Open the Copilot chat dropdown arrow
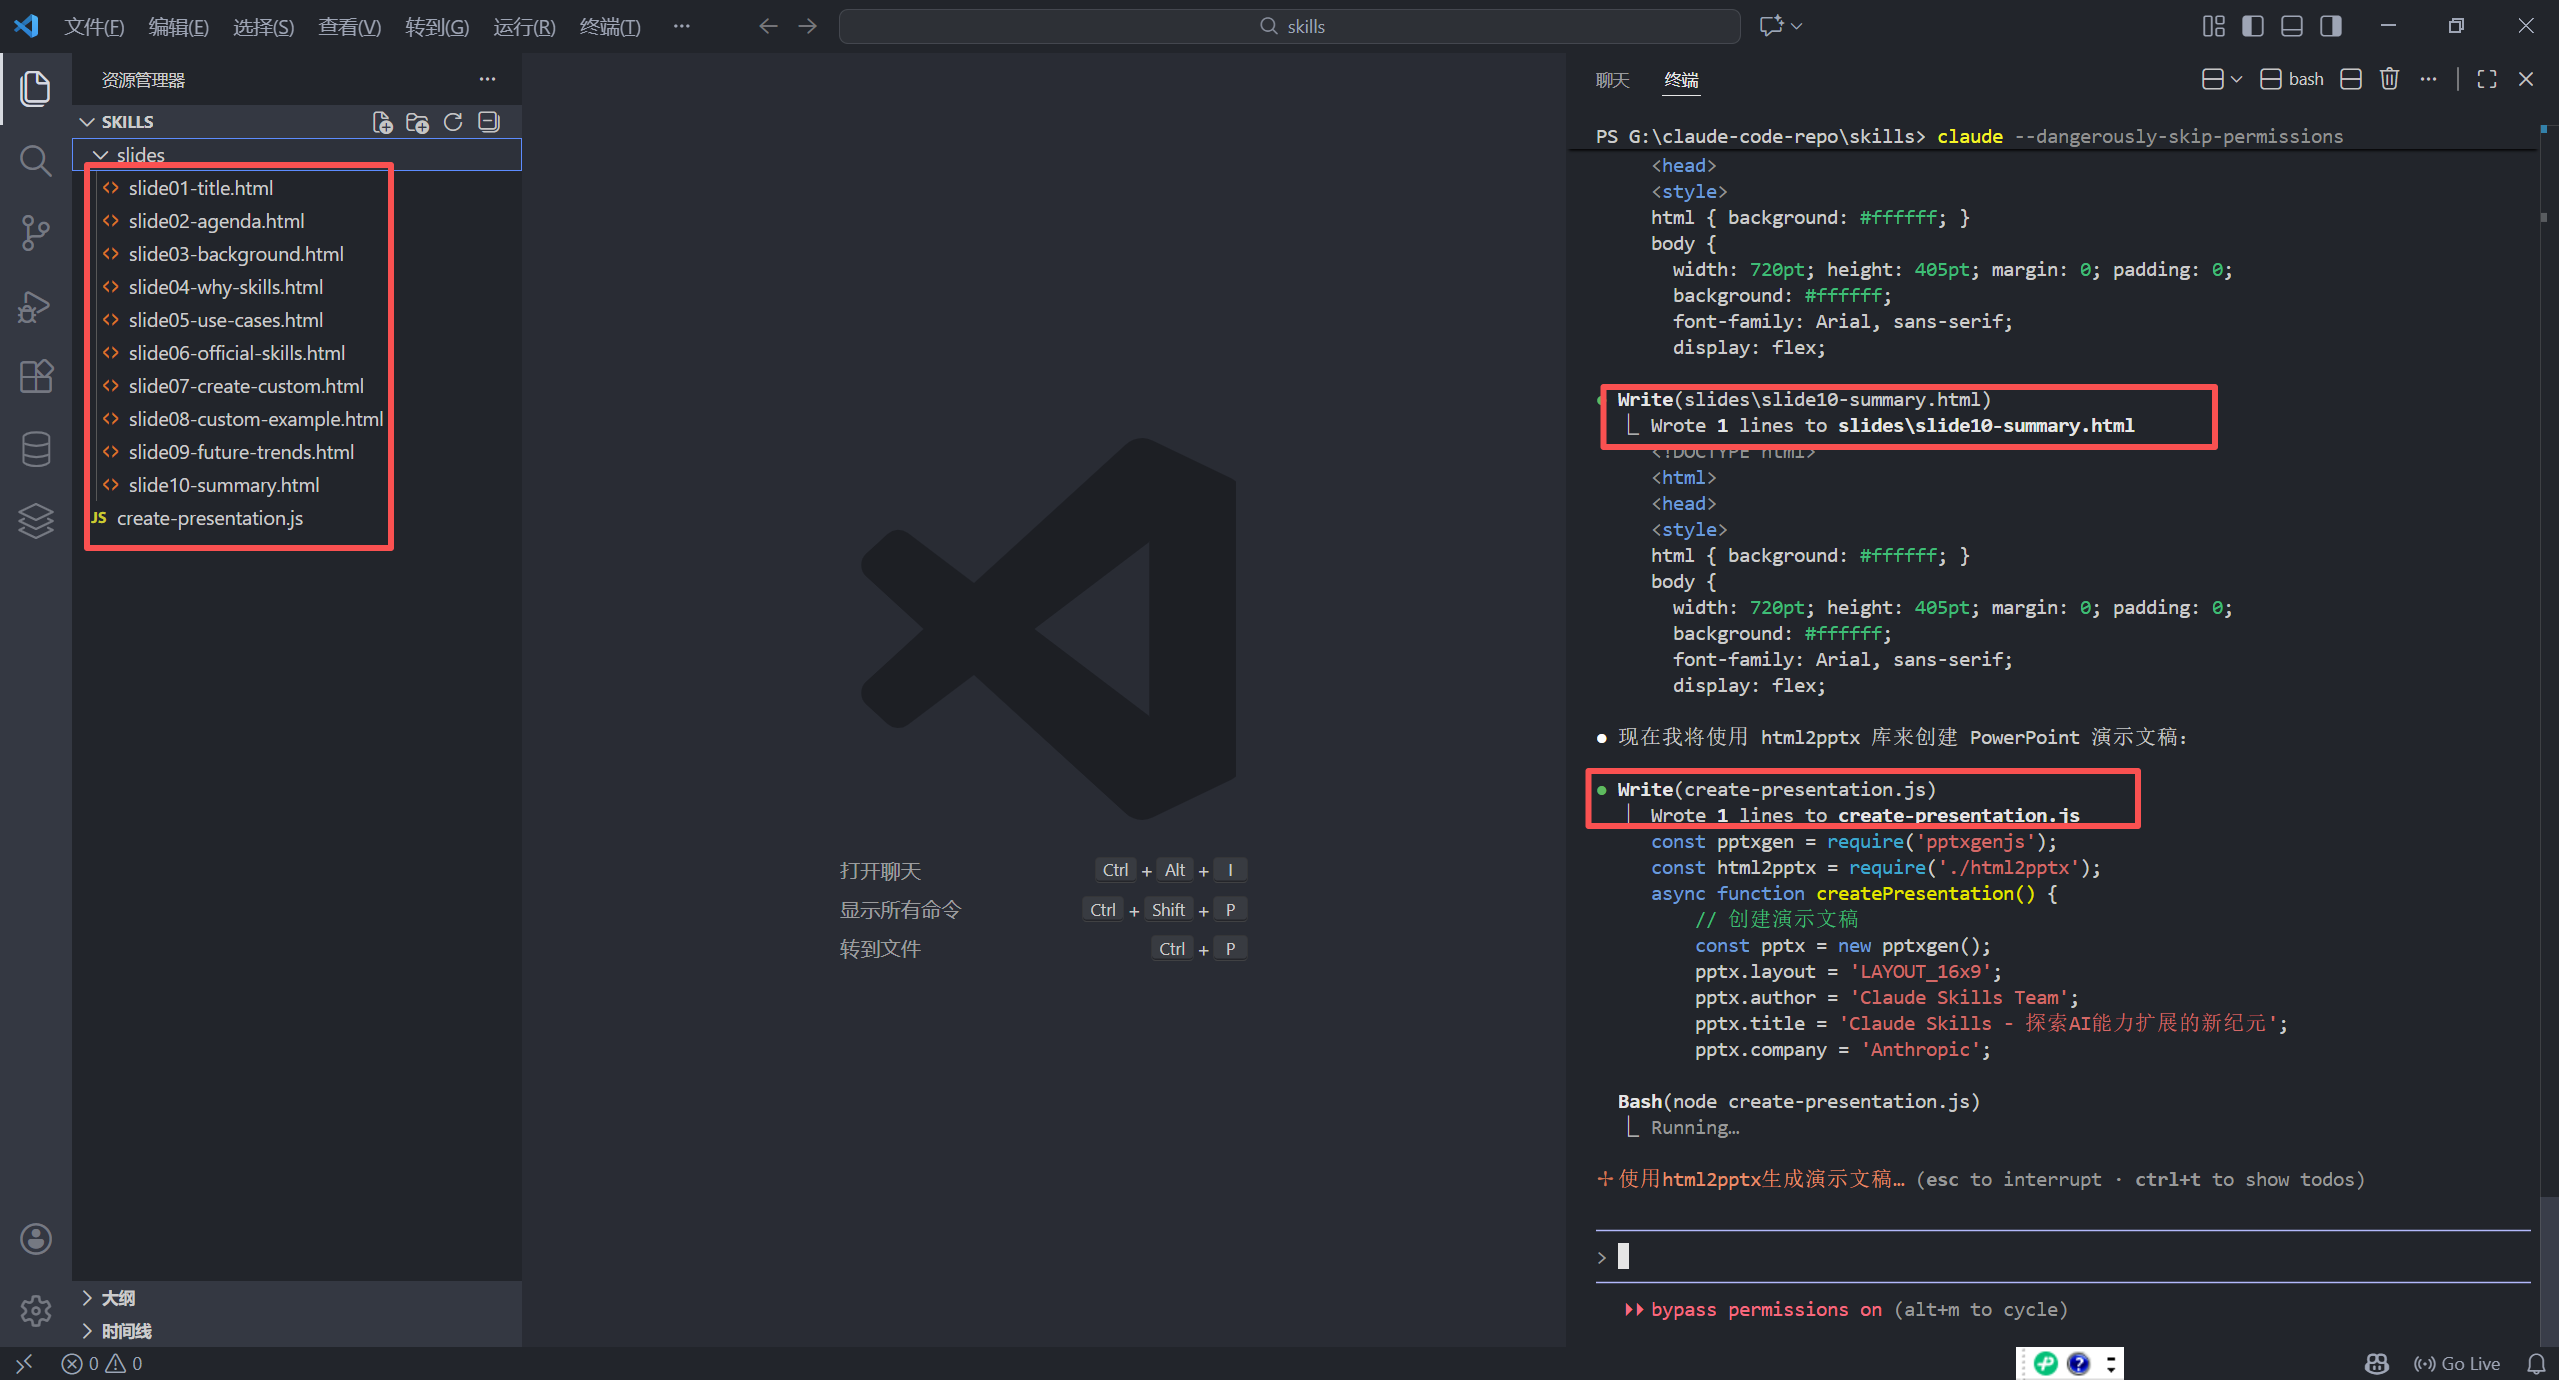This screenshot has width=2559, height=1380. (x=1797, y=26)
